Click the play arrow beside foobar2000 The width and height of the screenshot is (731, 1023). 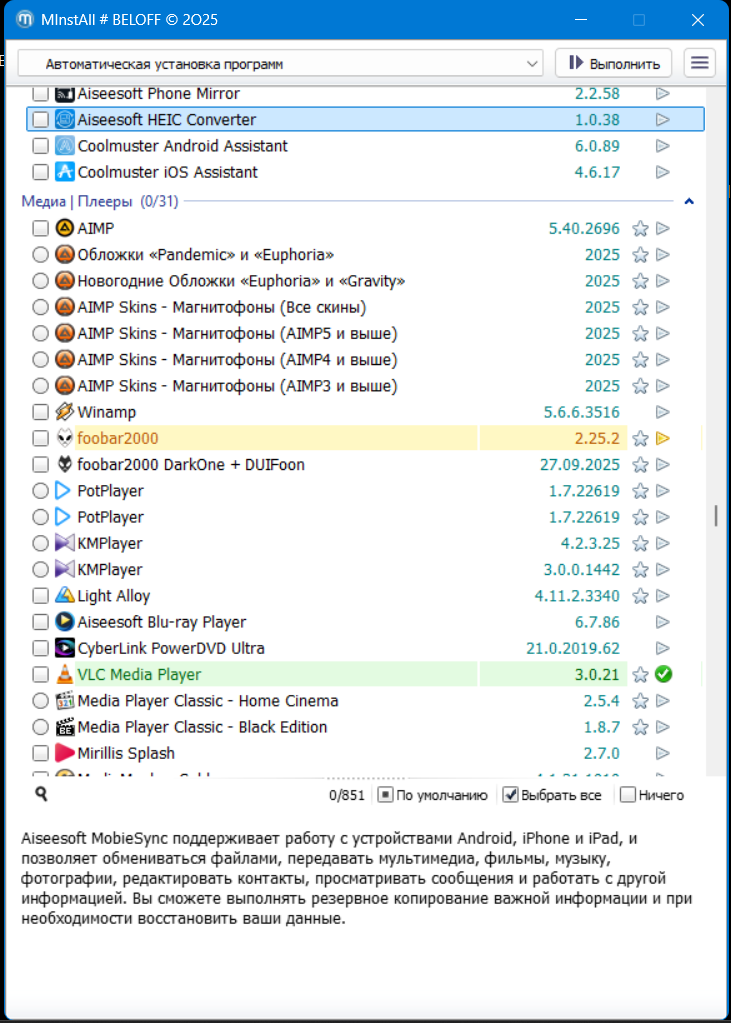662,438
